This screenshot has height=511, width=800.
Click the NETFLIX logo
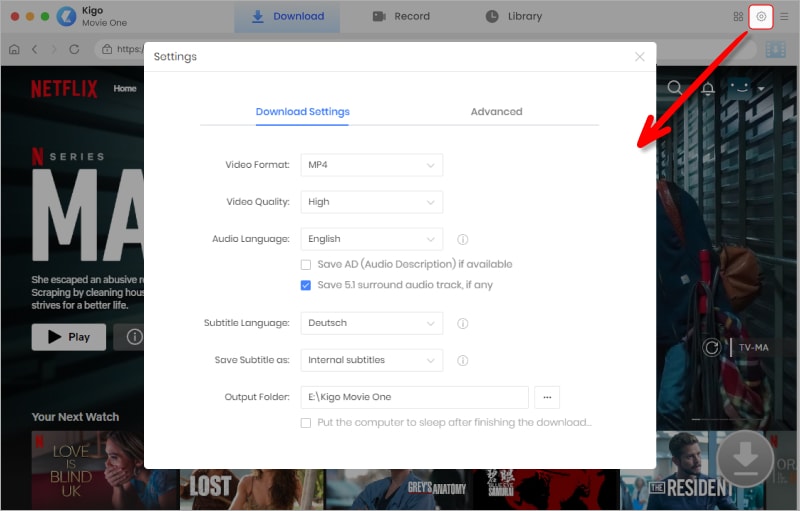[x=64, y=89]
